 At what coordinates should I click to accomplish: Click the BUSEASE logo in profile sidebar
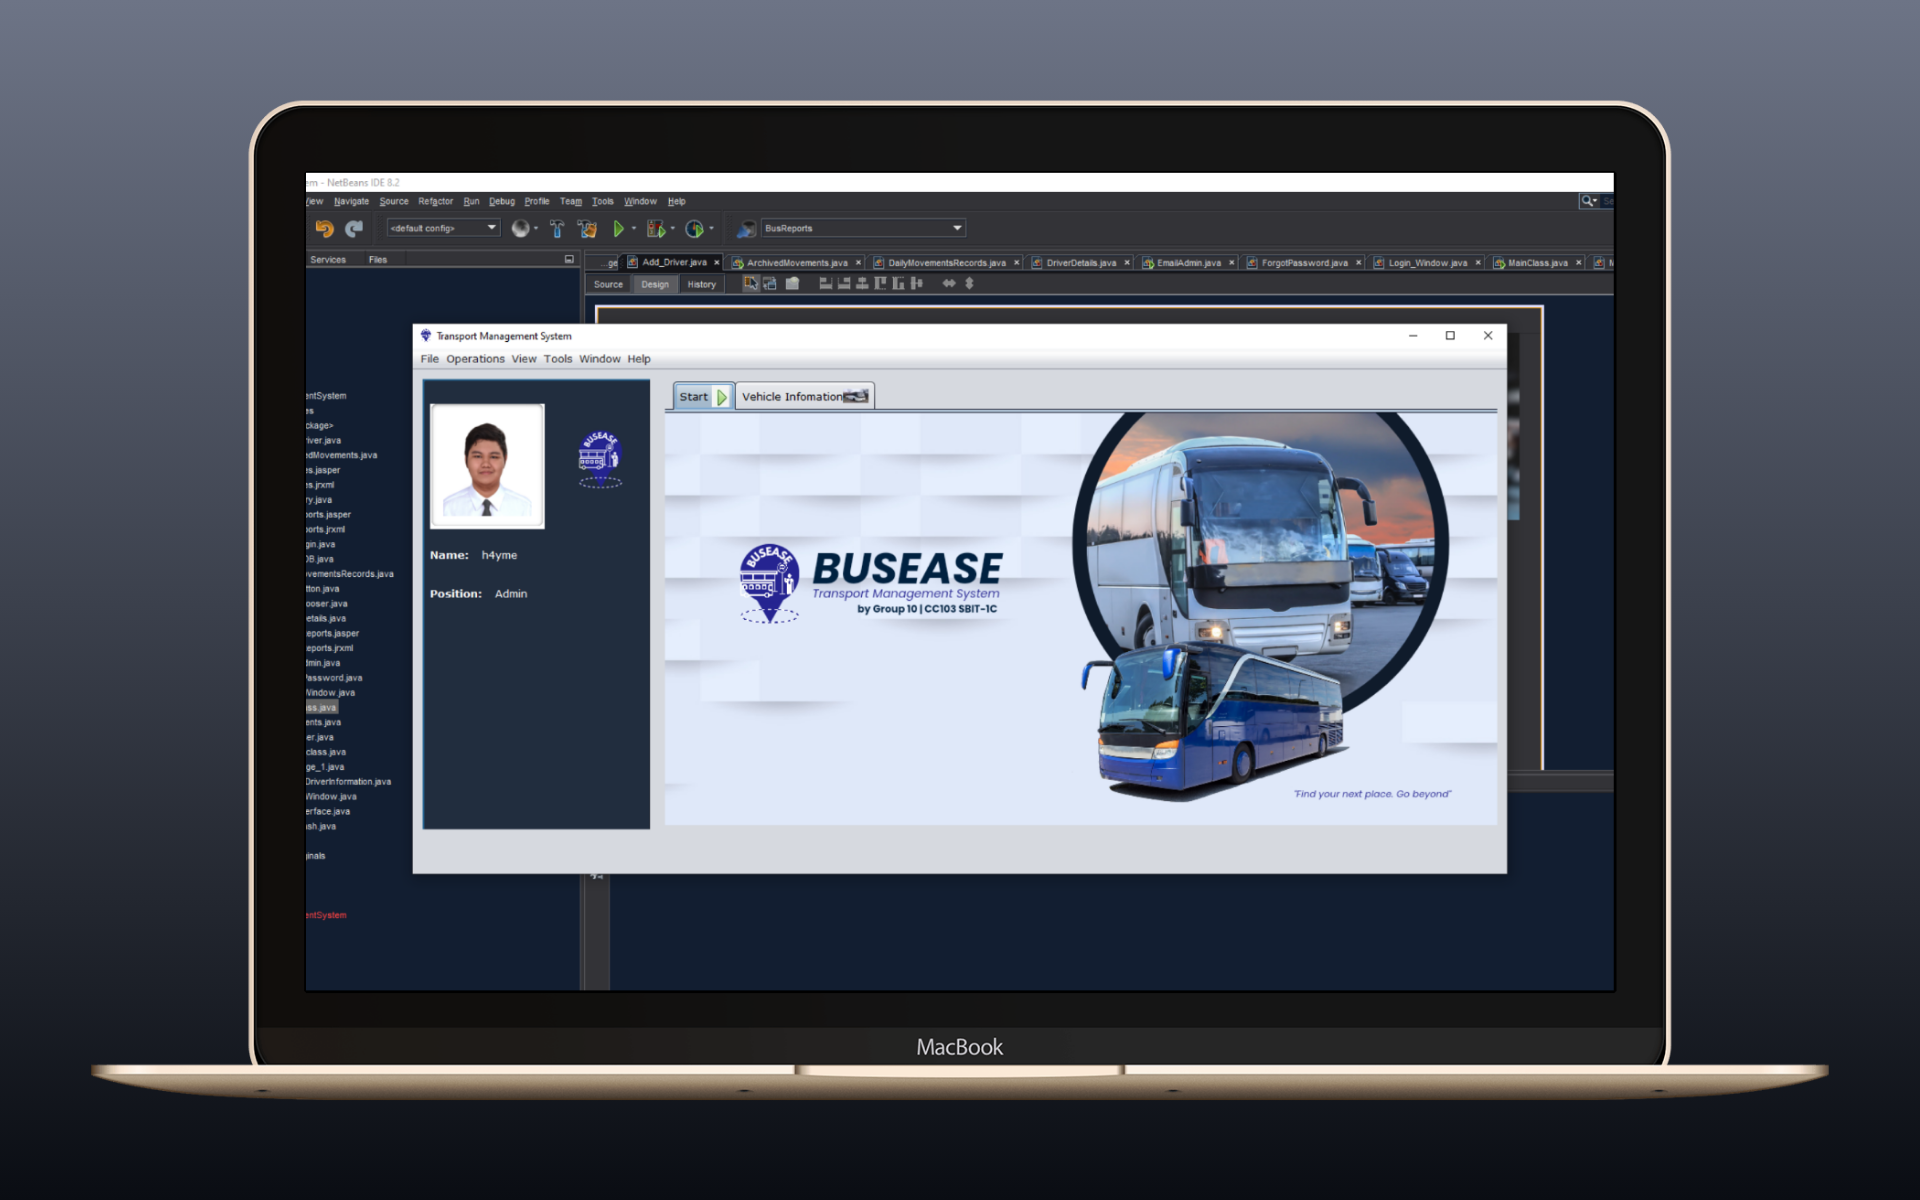pos(600,459)
